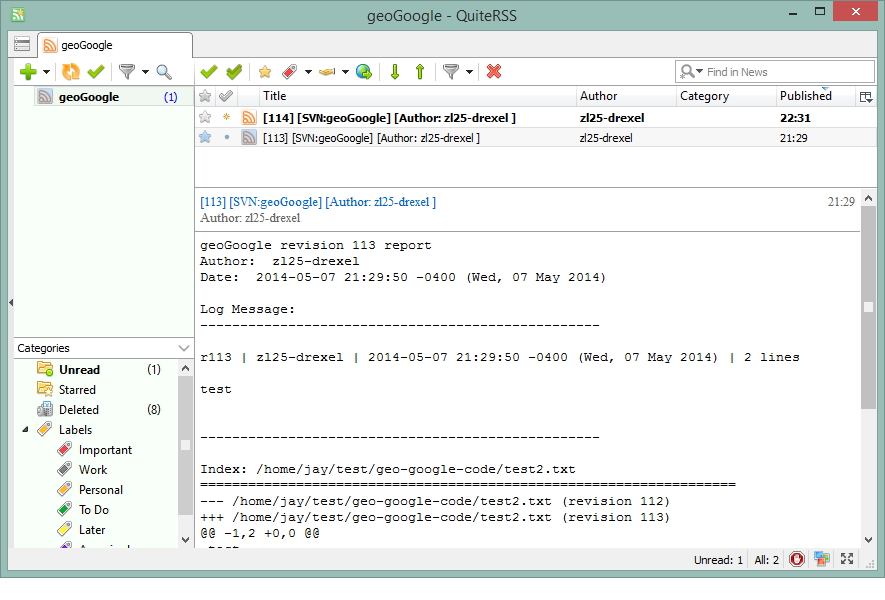Click the news filter funnel icon
The width and height of the screenshot is (885, 600).
point(451,72)
